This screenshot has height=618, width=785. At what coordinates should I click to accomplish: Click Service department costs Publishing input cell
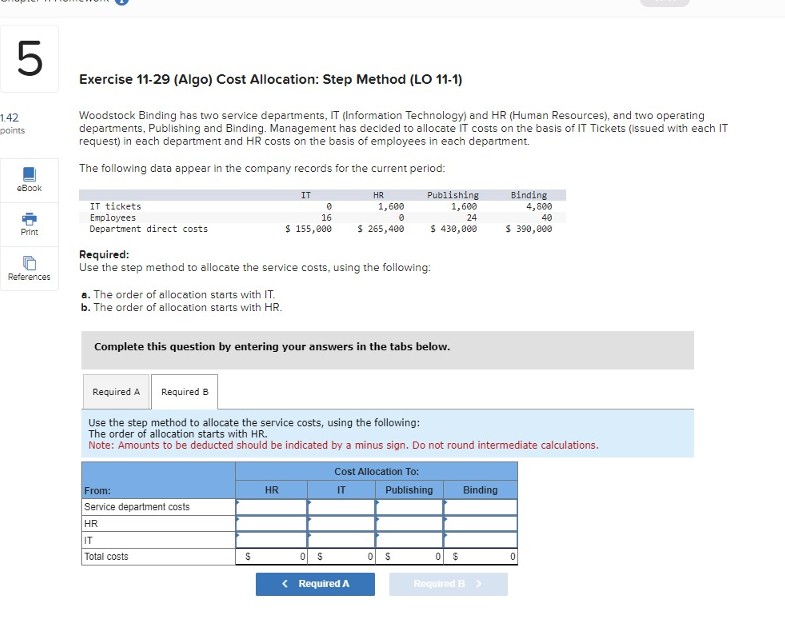pyautogui.click(x=409, y=507)
